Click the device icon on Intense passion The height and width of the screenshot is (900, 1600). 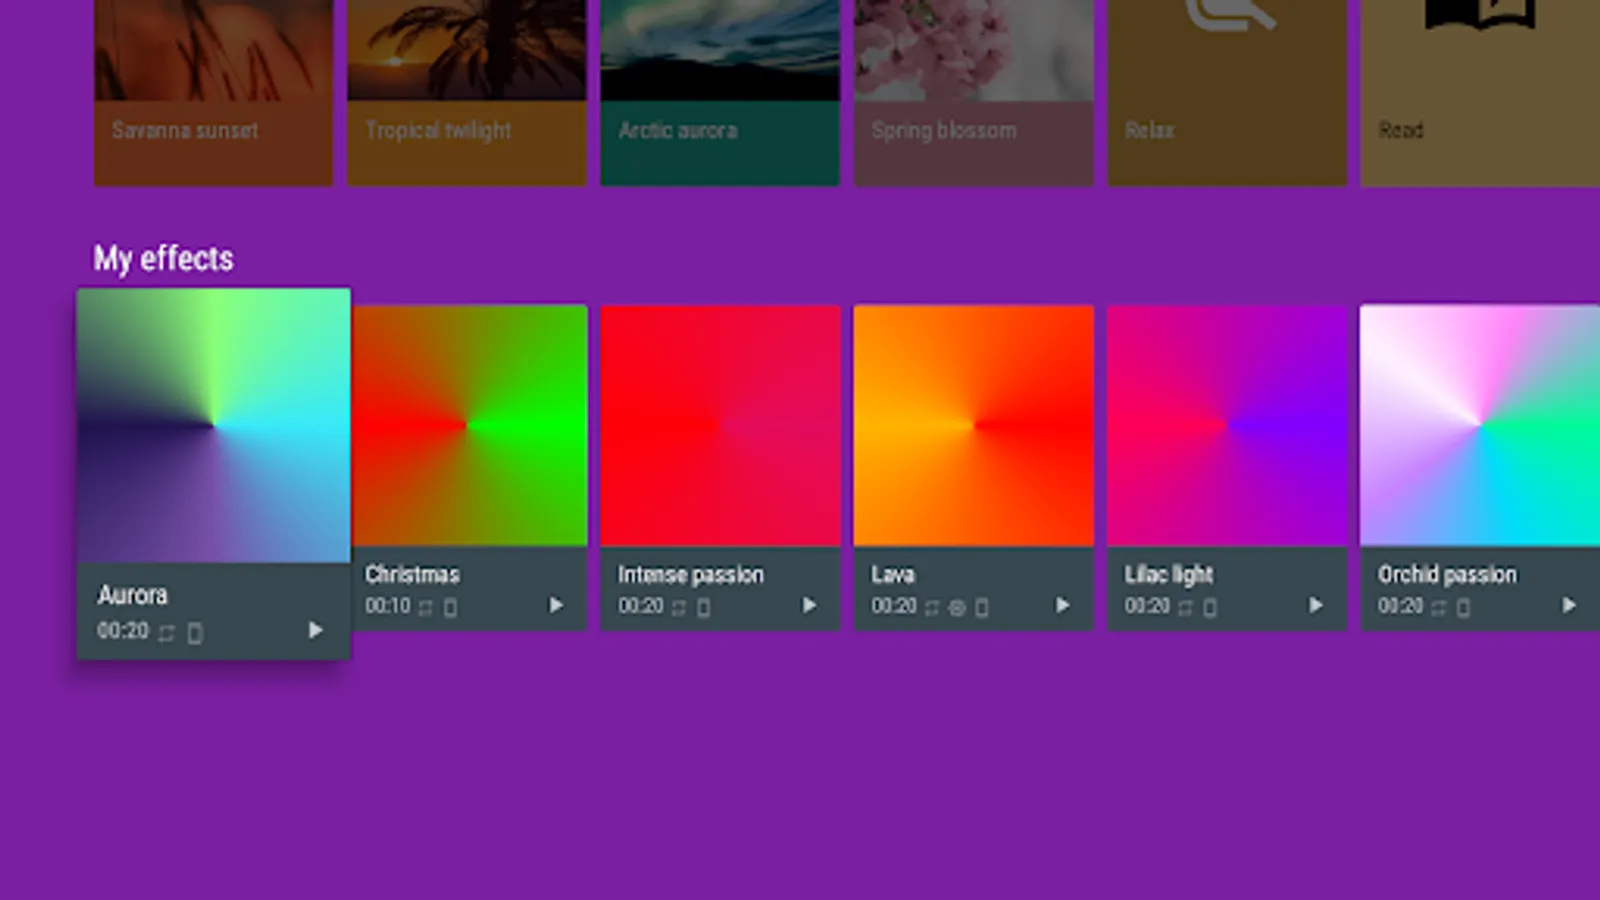[x=703, y=607]
